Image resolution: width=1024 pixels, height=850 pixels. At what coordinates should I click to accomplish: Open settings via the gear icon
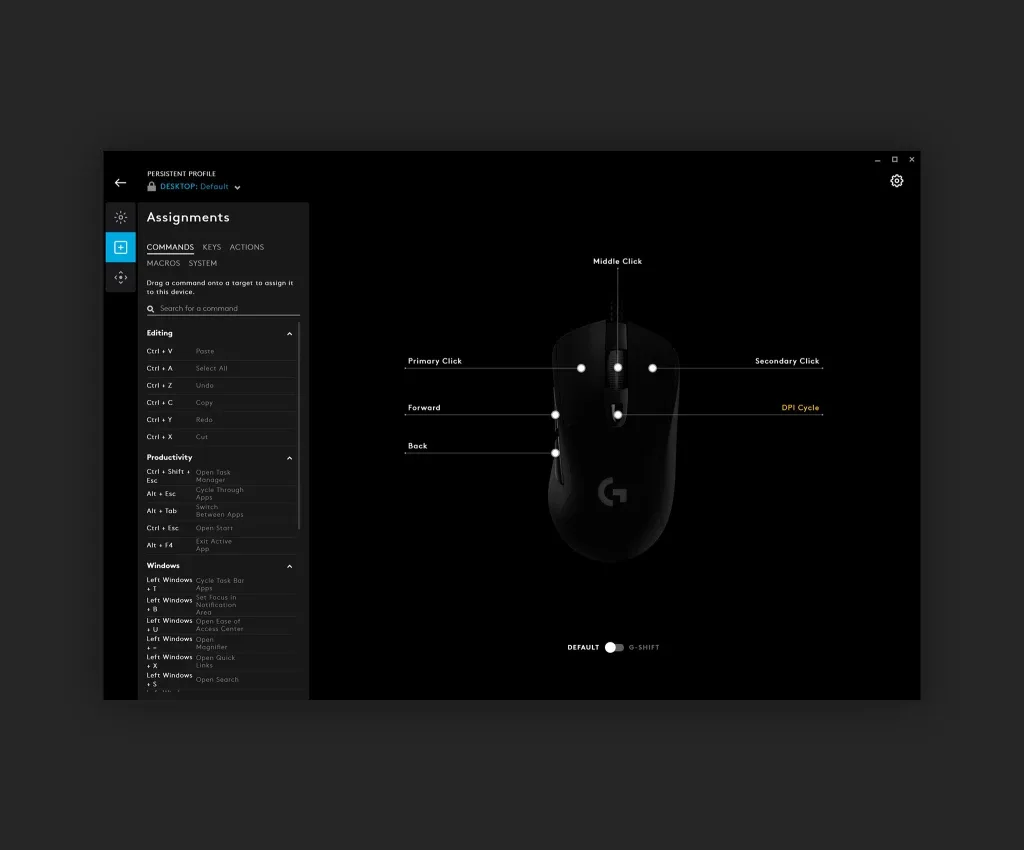[896, 181]
